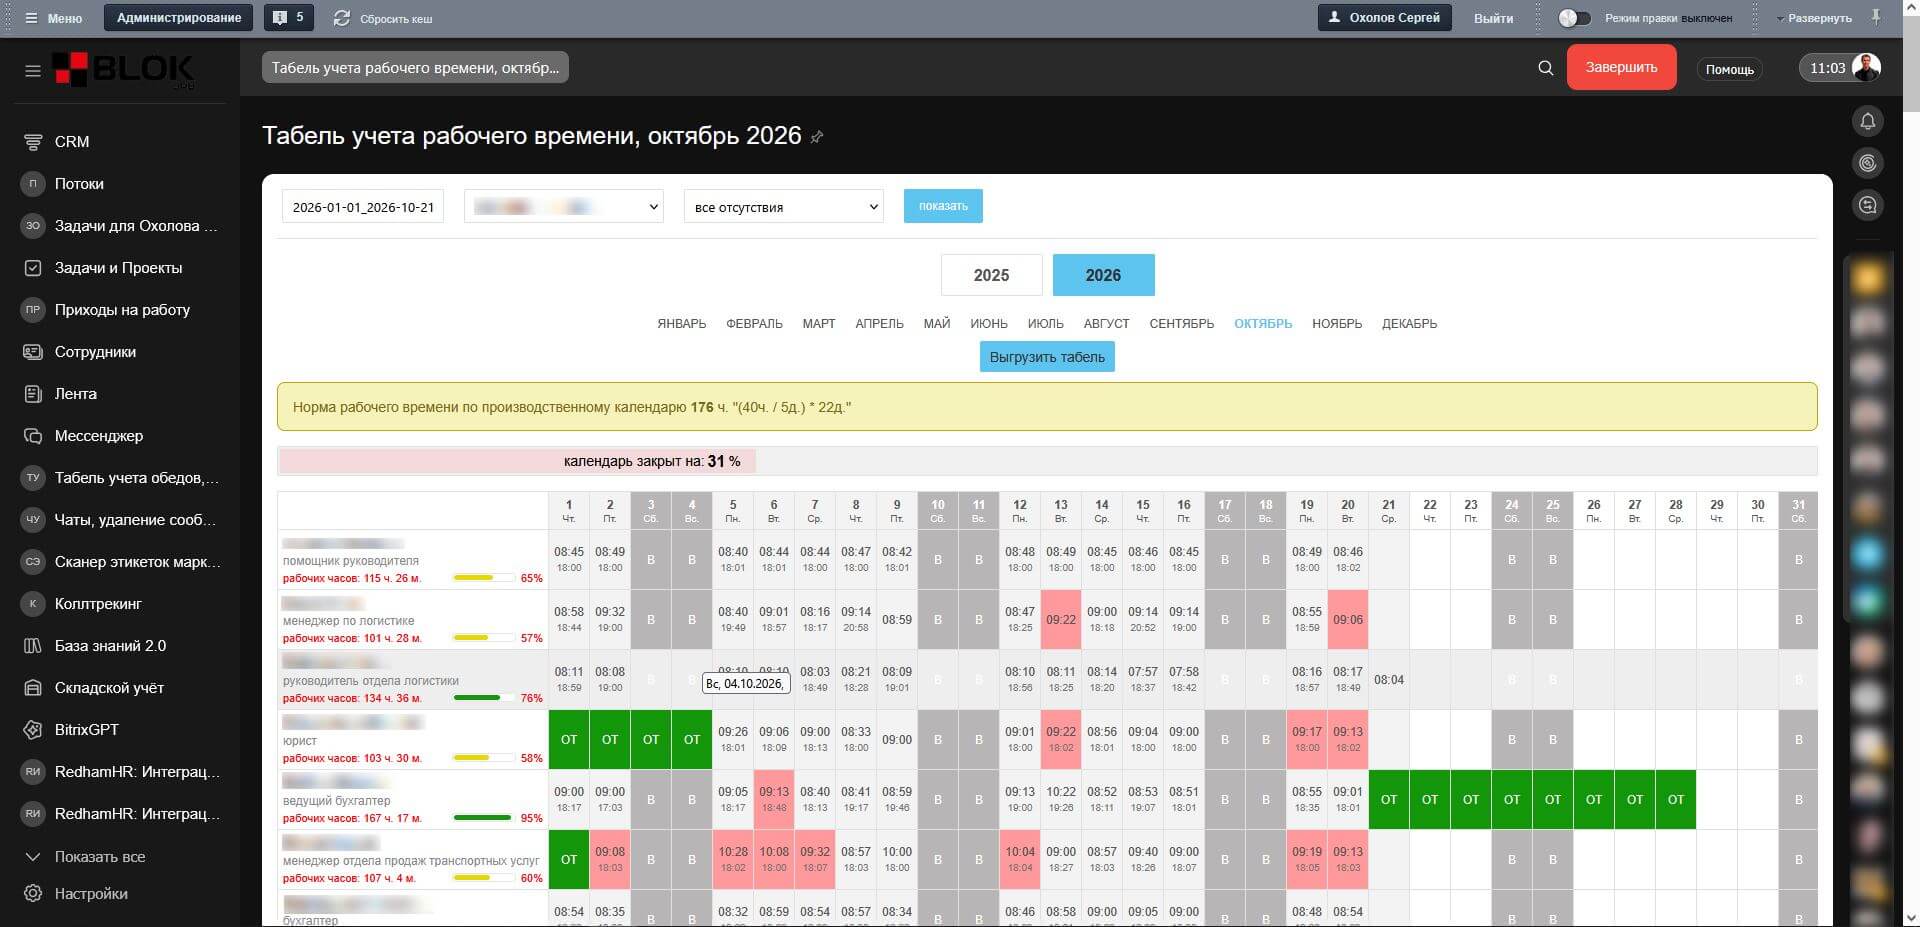Toggle Режим правки switch
Image resolution: width=1920 pixels, height=927 pixels.
click(x=1574, y=18)
